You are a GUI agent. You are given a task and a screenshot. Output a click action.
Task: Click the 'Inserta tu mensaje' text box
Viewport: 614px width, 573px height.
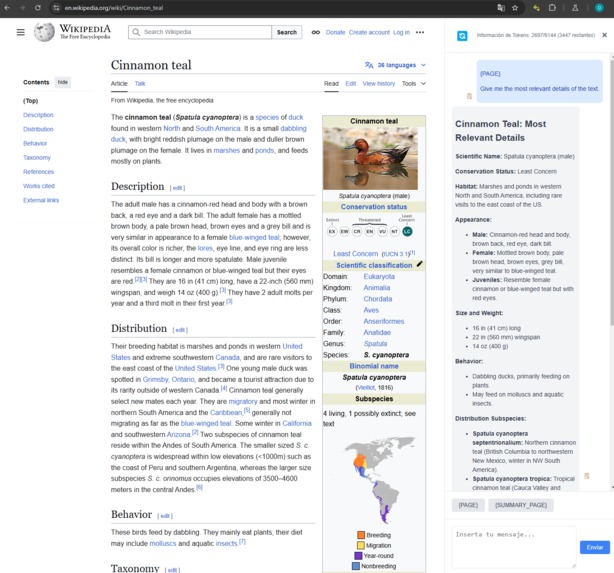[514, 547]
